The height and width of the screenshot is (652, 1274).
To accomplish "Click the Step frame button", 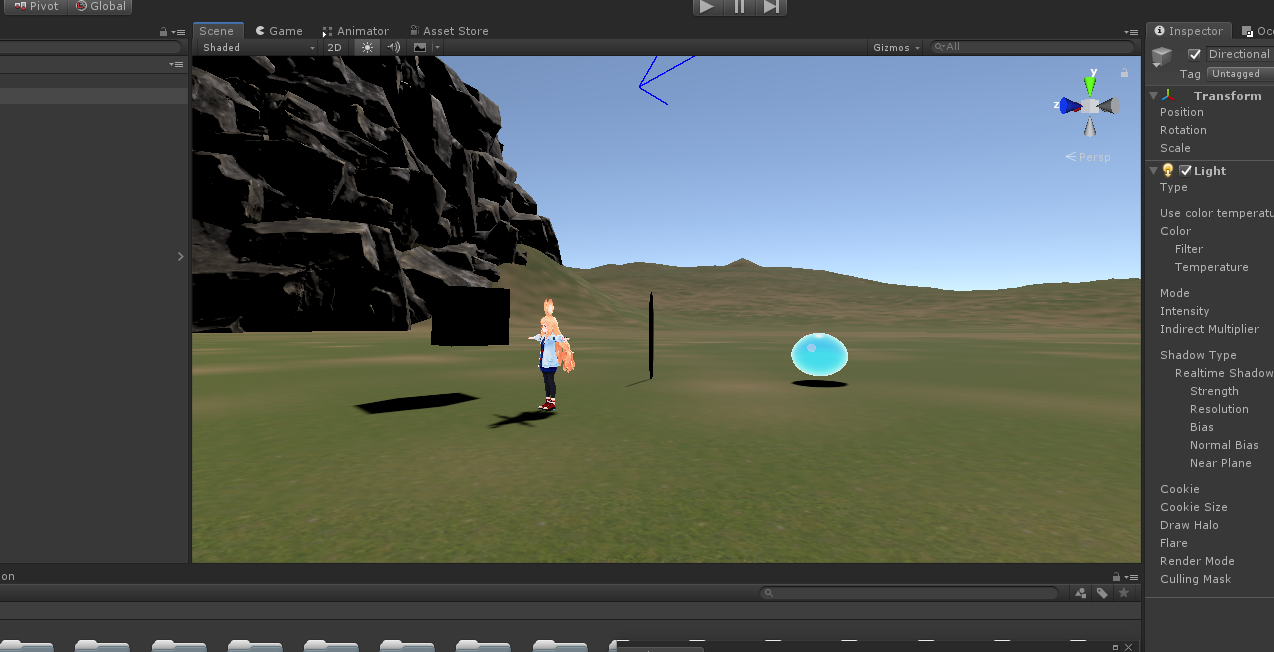I will (771, 7).
